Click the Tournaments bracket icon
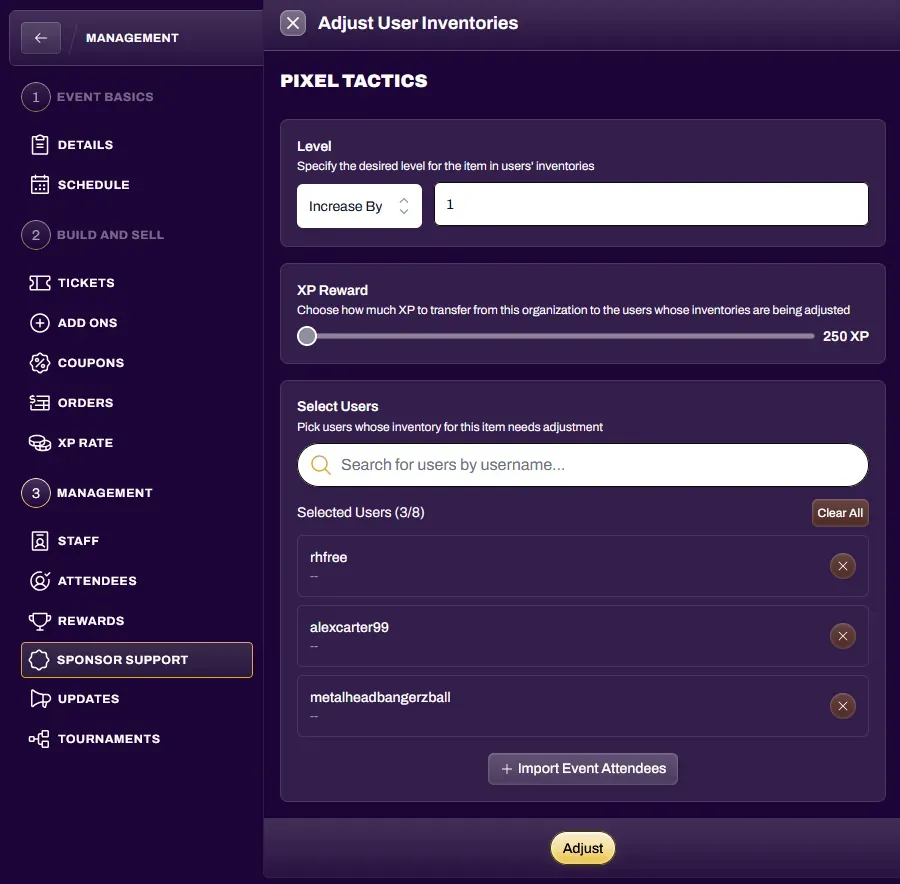This screenshot has height=884, width=900. pos(39,739)
